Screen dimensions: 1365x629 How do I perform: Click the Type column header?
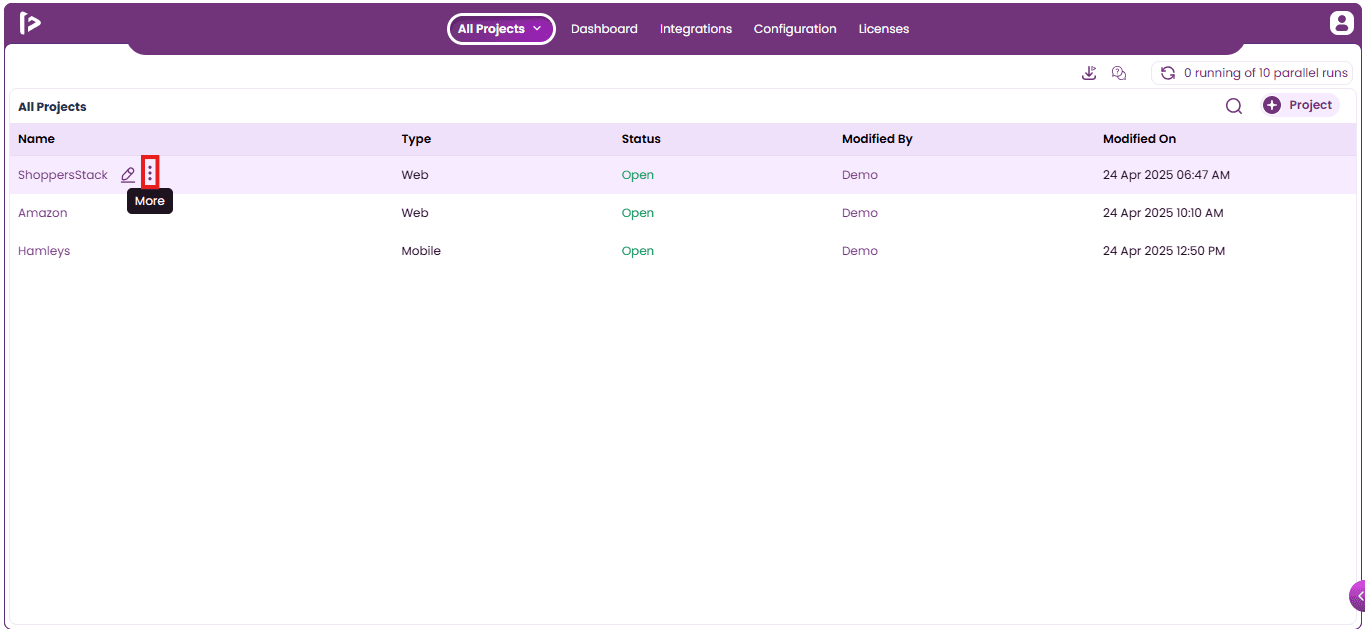pos(416,139)
